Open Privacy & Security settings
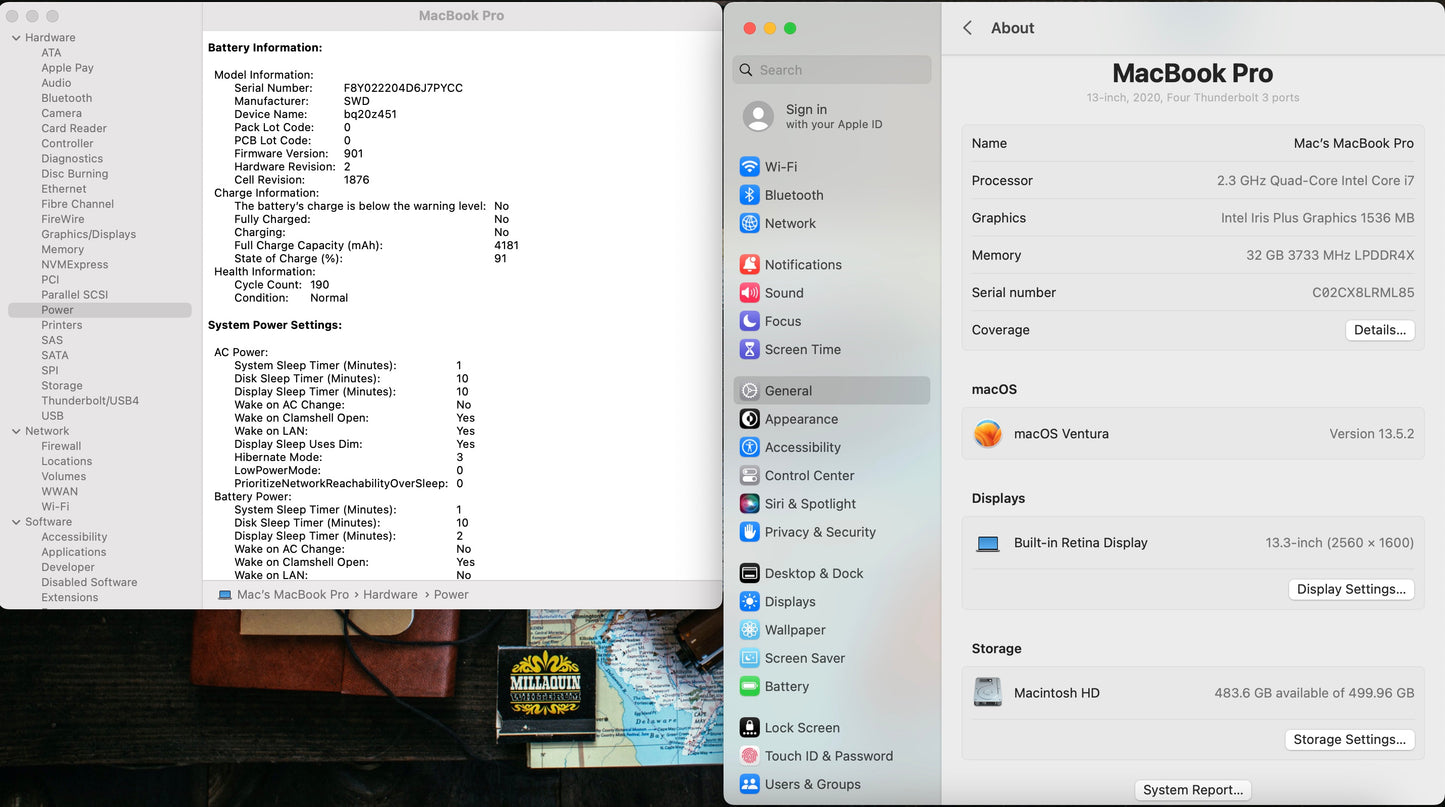The height and width of the screenshot is (807, 1445). pyautogui.click(x=819, y=532)
